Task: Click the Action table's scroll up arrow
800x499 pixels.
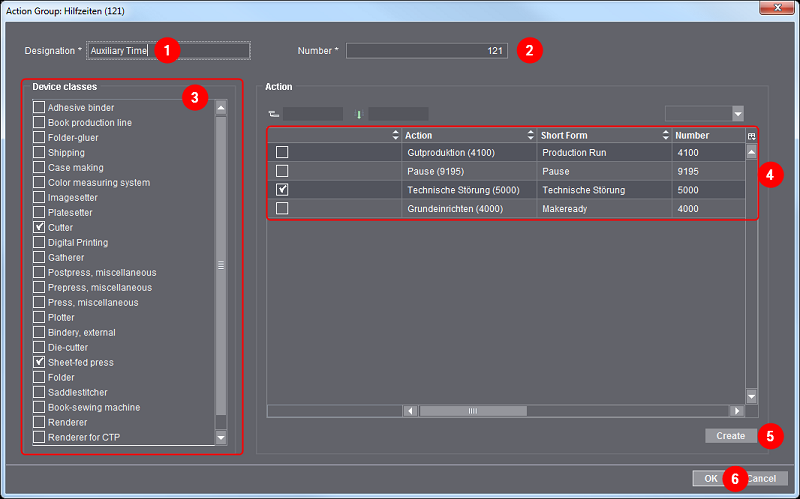Action: point(751,153)
